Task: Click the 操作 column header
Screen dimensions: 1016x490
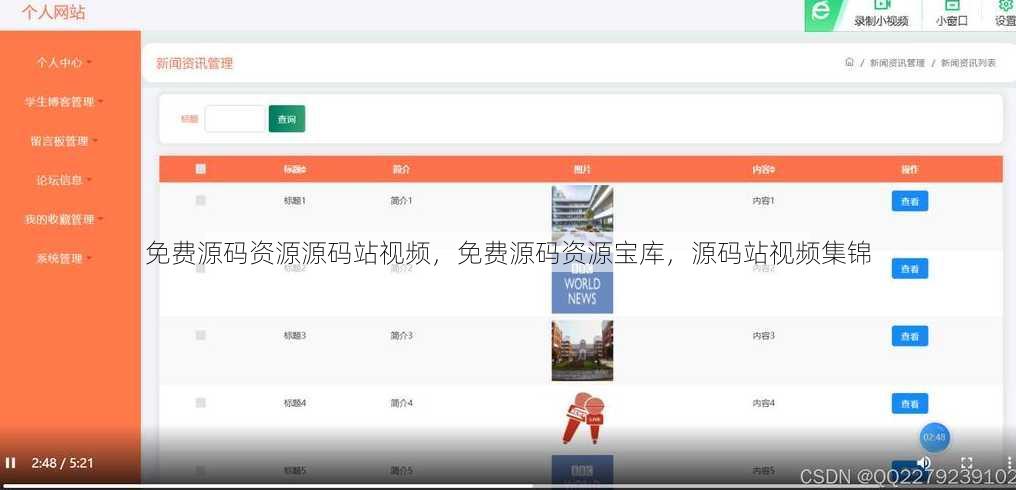Action: (x=910, y=169)
